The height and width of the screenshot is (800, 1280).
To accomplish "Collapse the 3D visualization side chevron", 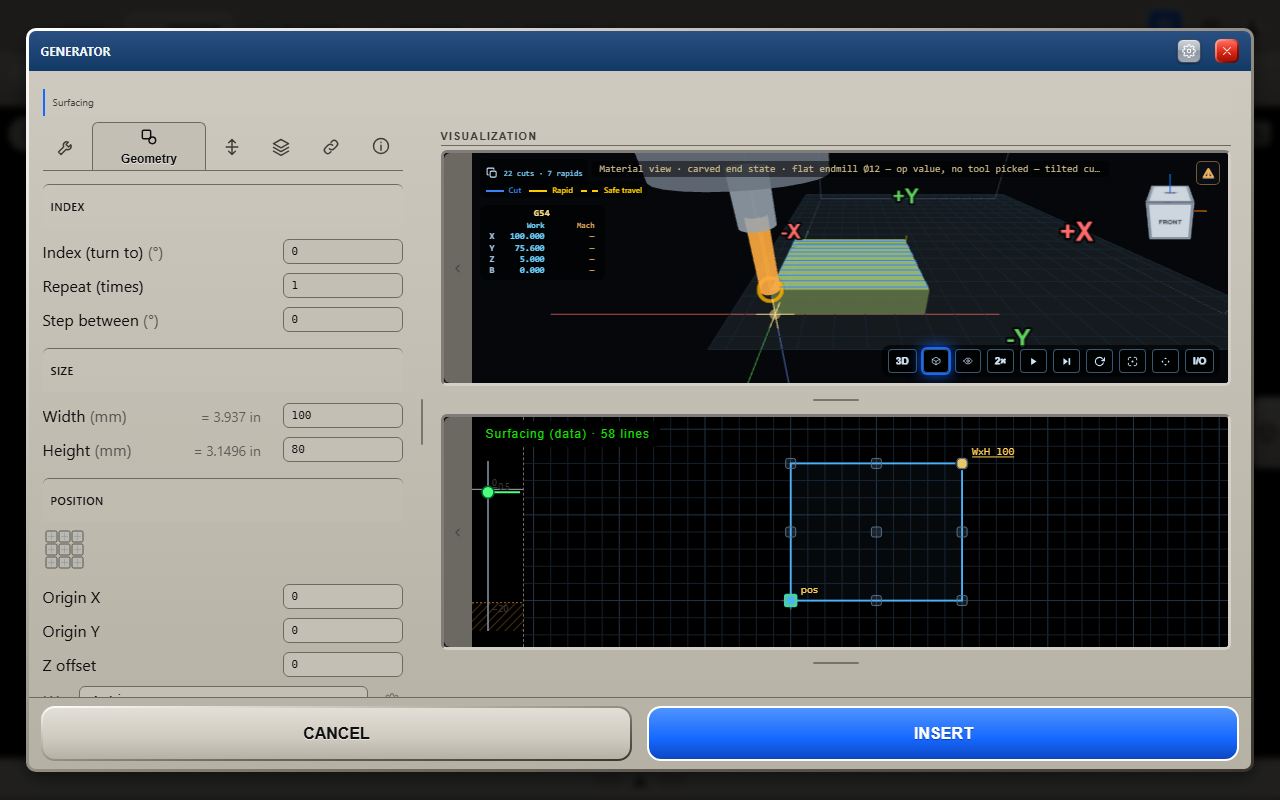I will [458, 268].
